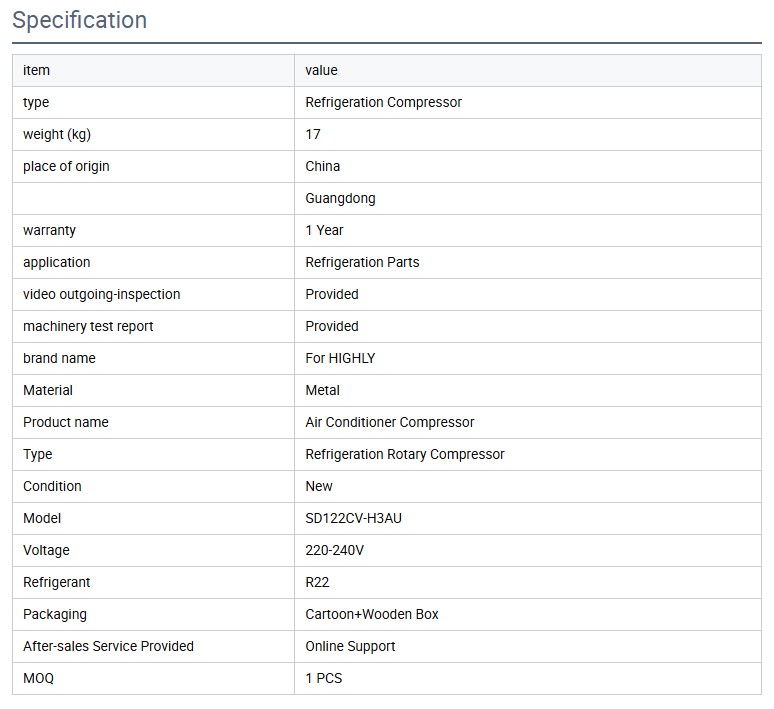
Task: Select the '1 Year' warranty value
Action: coord(324,230)
